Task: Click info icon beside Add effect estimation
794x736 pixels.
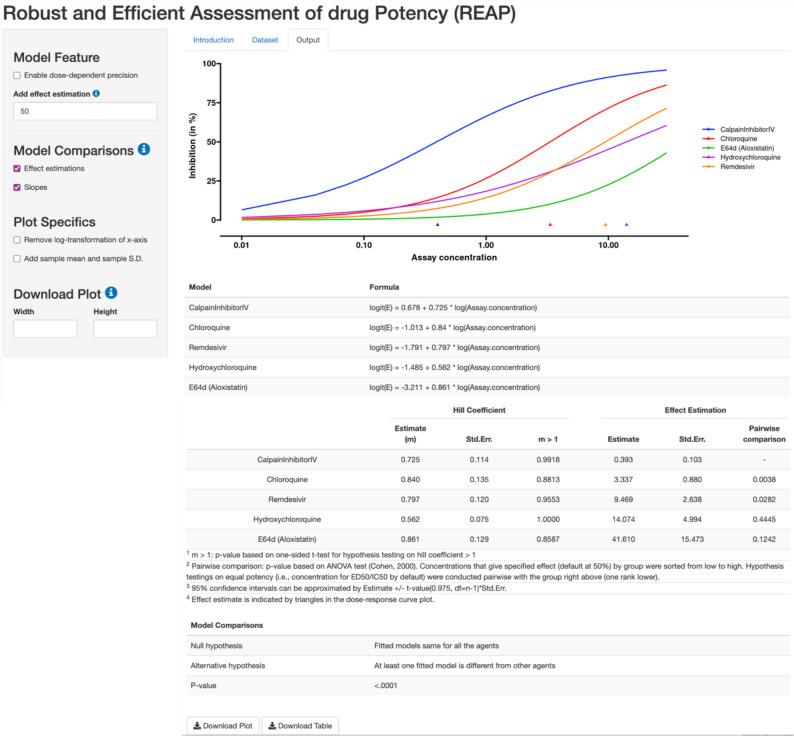Action: [97, 93]
